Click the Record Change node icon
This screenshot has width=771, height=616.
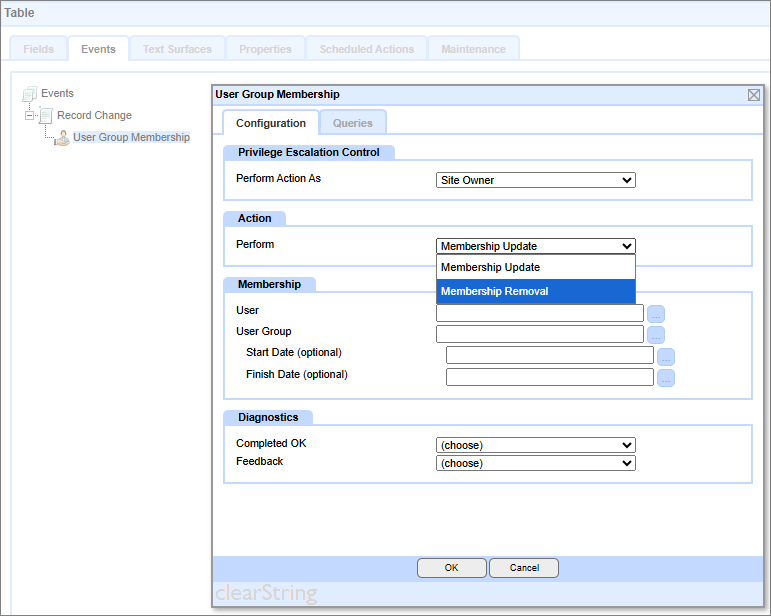(46, 116)
